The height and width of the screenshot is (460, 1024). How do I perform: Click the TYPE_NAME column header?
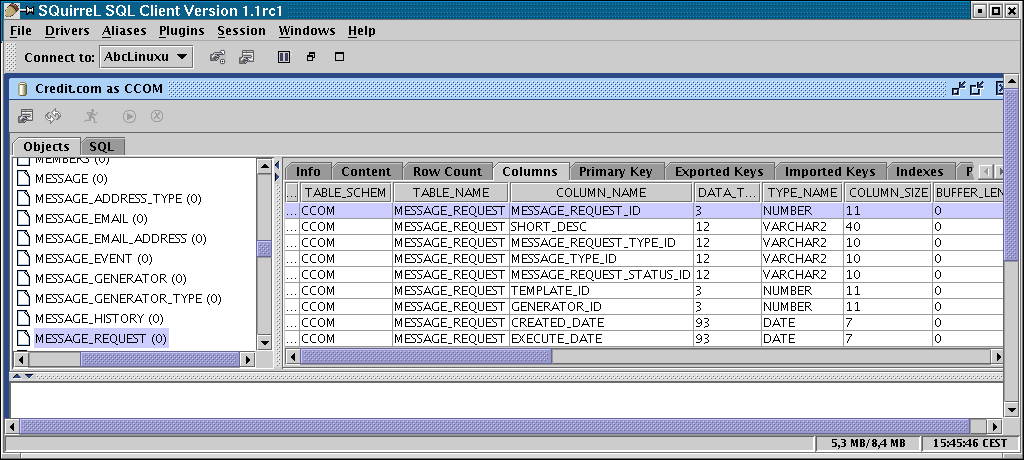tap(802, 192)
